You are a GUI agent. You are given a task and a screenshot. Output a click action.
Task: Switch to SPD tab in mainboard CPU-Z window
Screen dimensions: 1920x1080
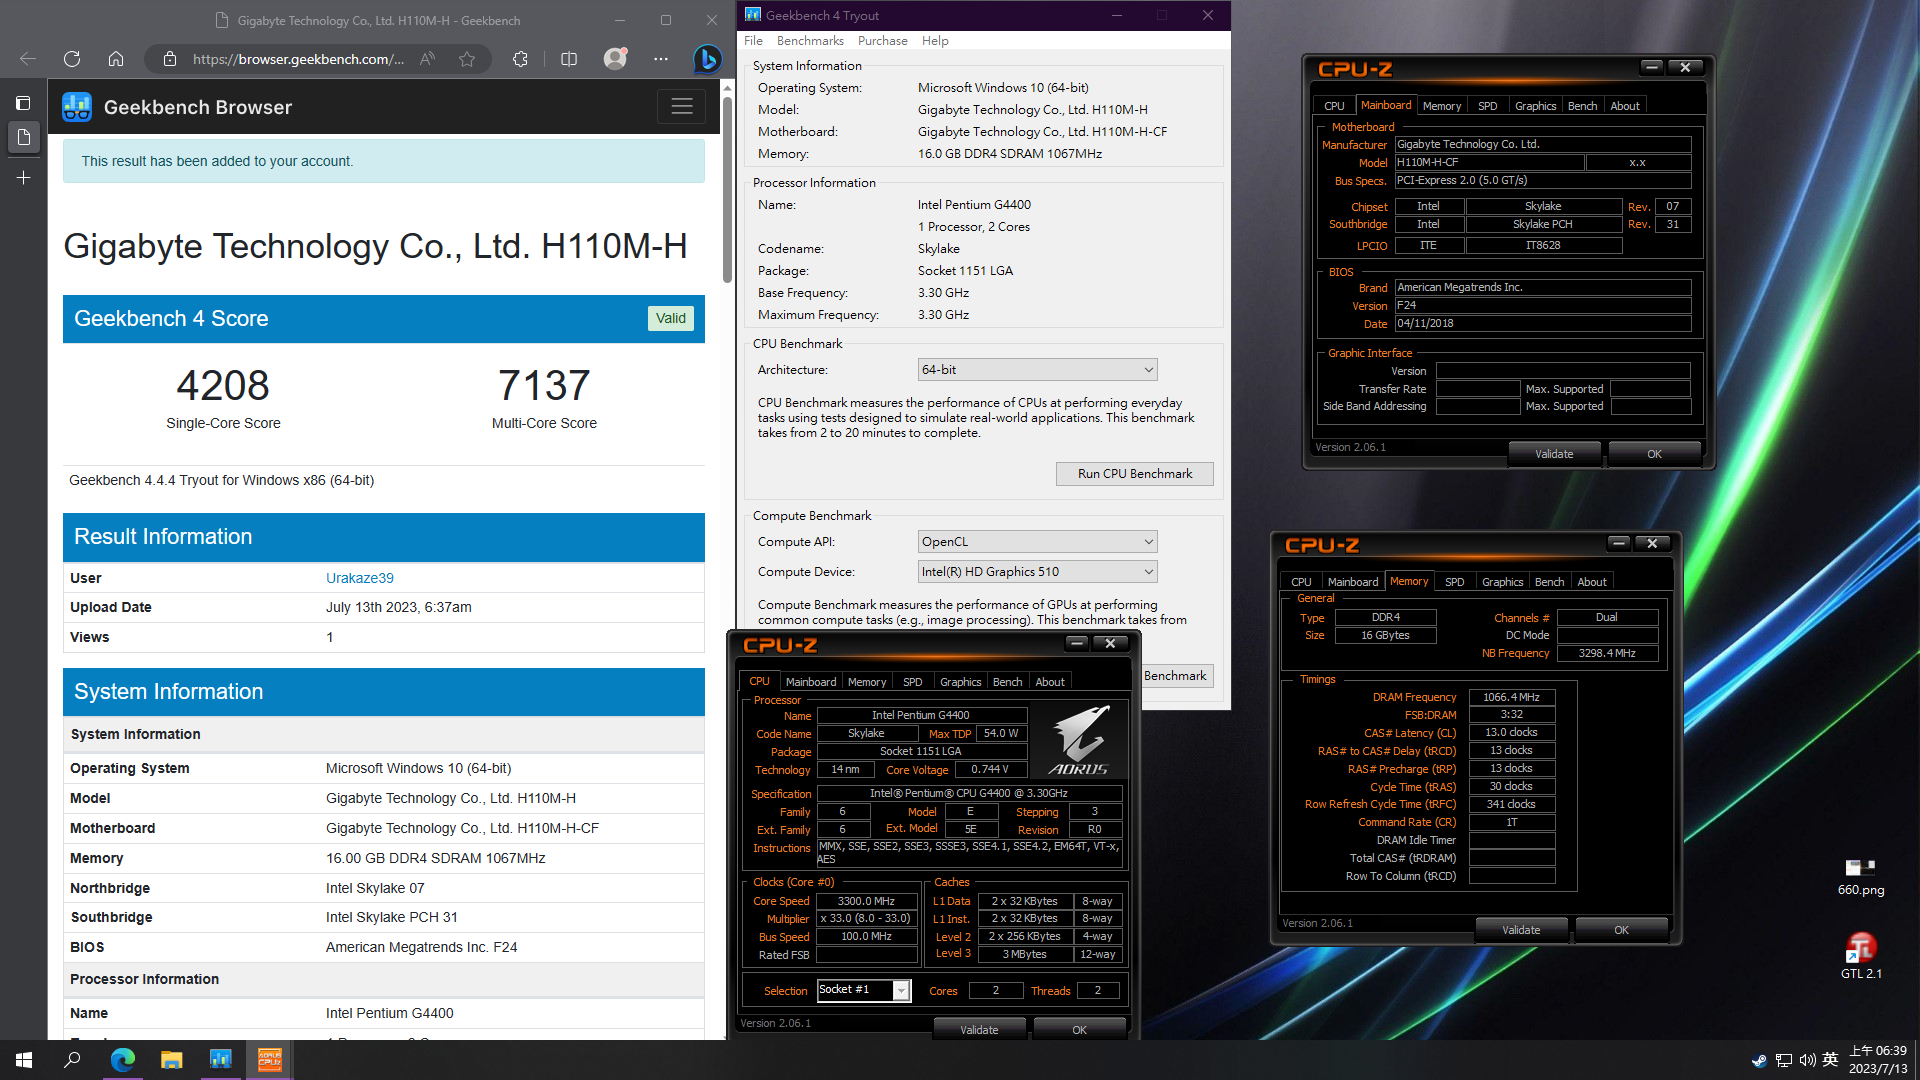[1487, 106]
